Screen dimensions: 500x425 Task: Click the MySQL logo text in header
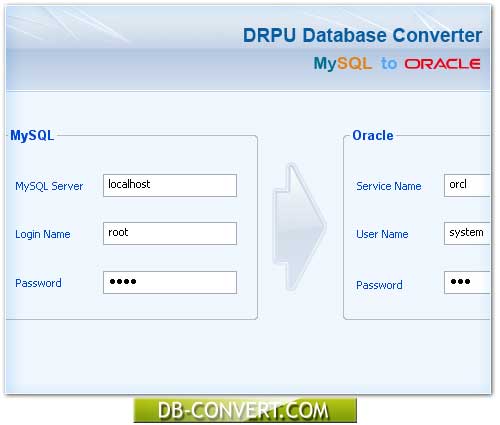tap(343, 63)
